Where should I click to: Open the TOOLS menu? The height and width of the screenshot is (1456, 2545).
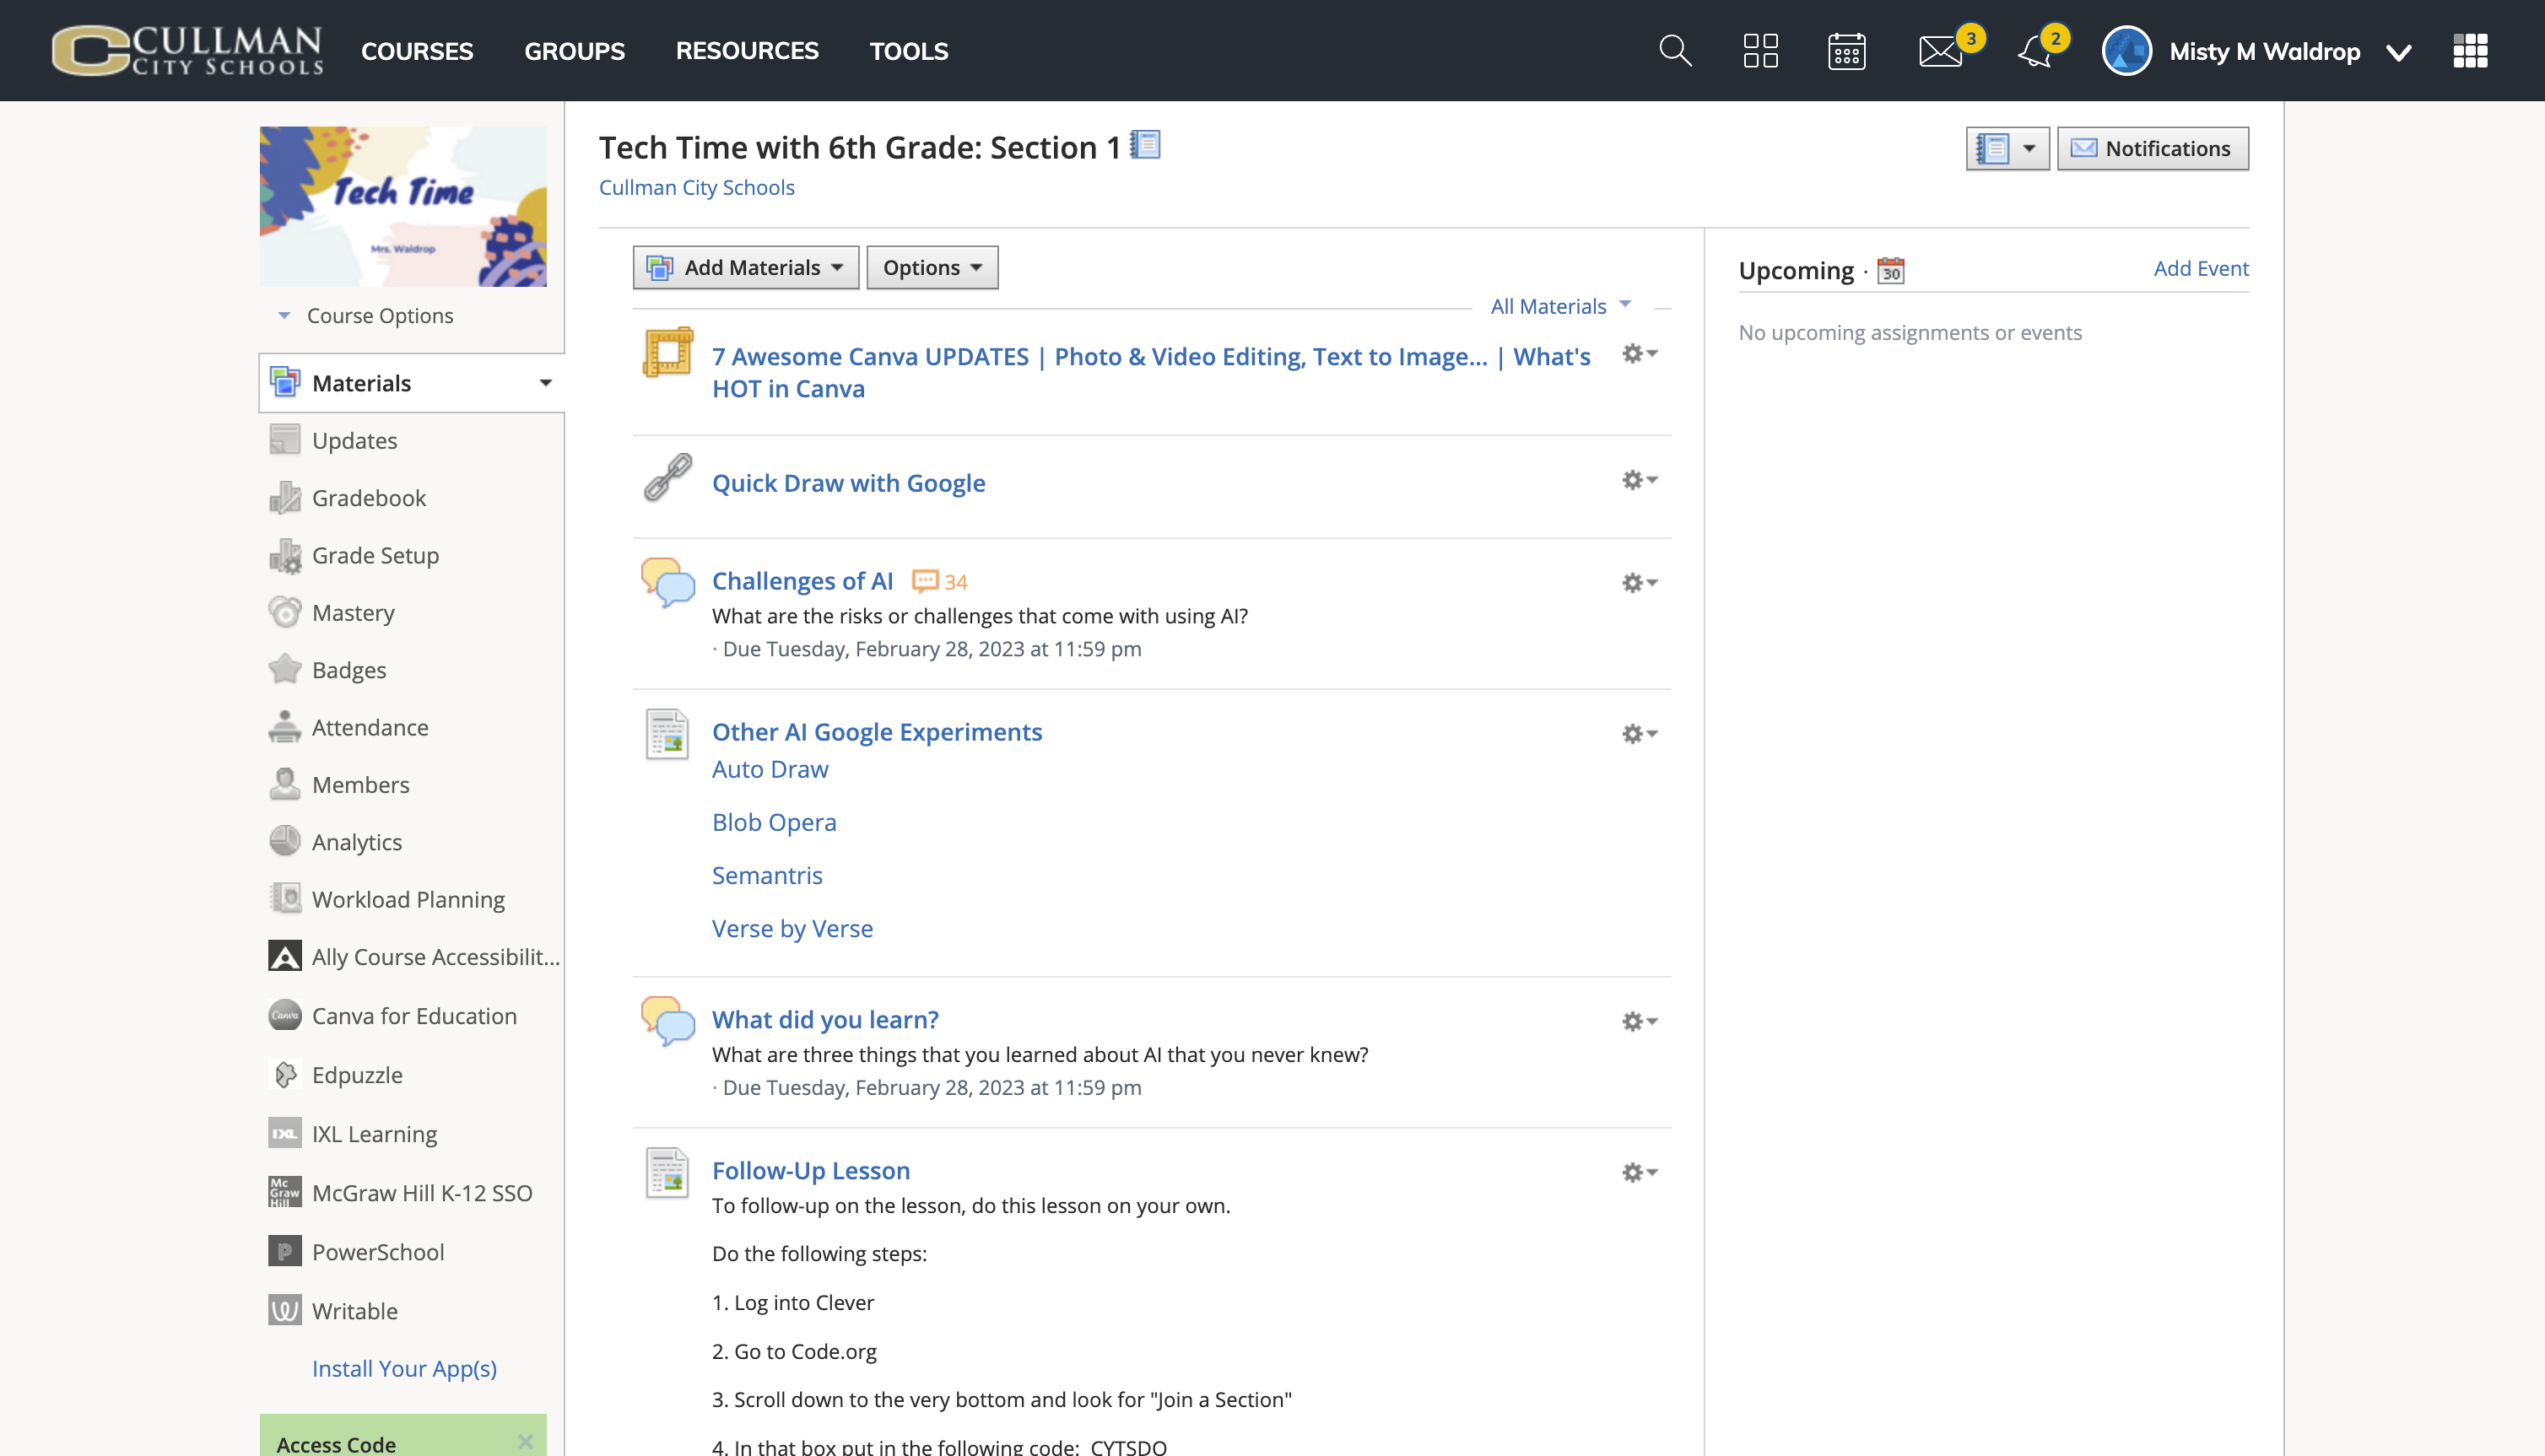[x=908, y=51]
